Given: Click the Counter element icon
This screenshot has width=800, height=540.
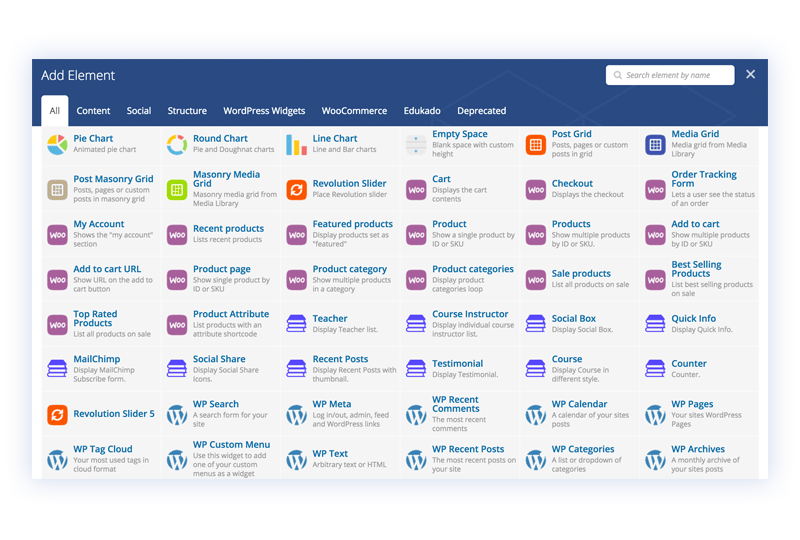Looking at the screenshot, I should [x=655, y=369].
